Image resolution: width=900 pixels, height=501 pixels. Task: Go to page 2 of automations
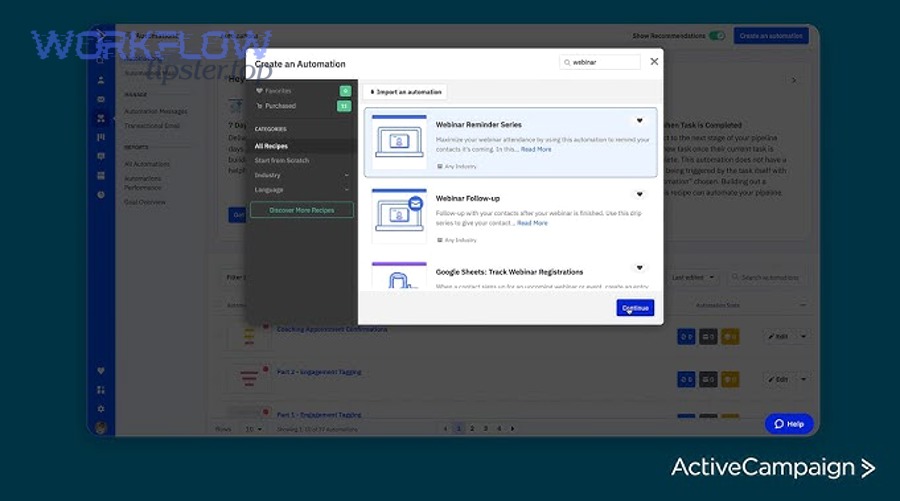tap(472, 429)
